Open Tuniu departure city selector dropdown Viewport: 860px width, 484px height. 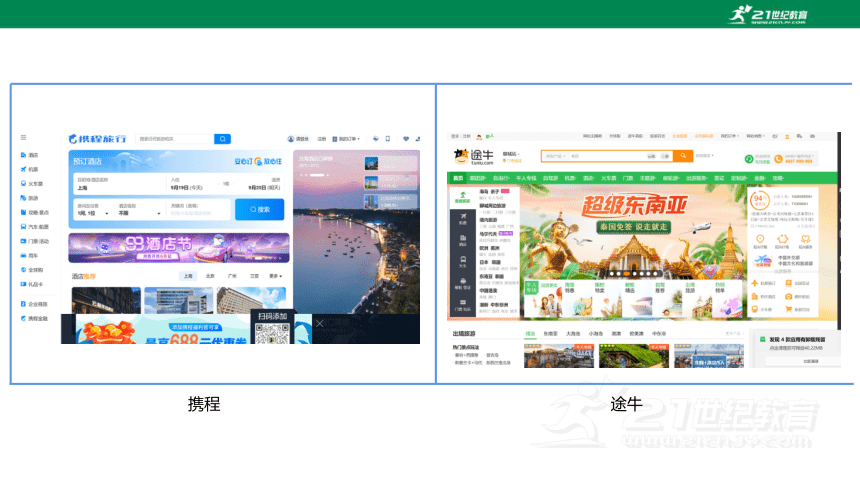click(x=511, y=154)
